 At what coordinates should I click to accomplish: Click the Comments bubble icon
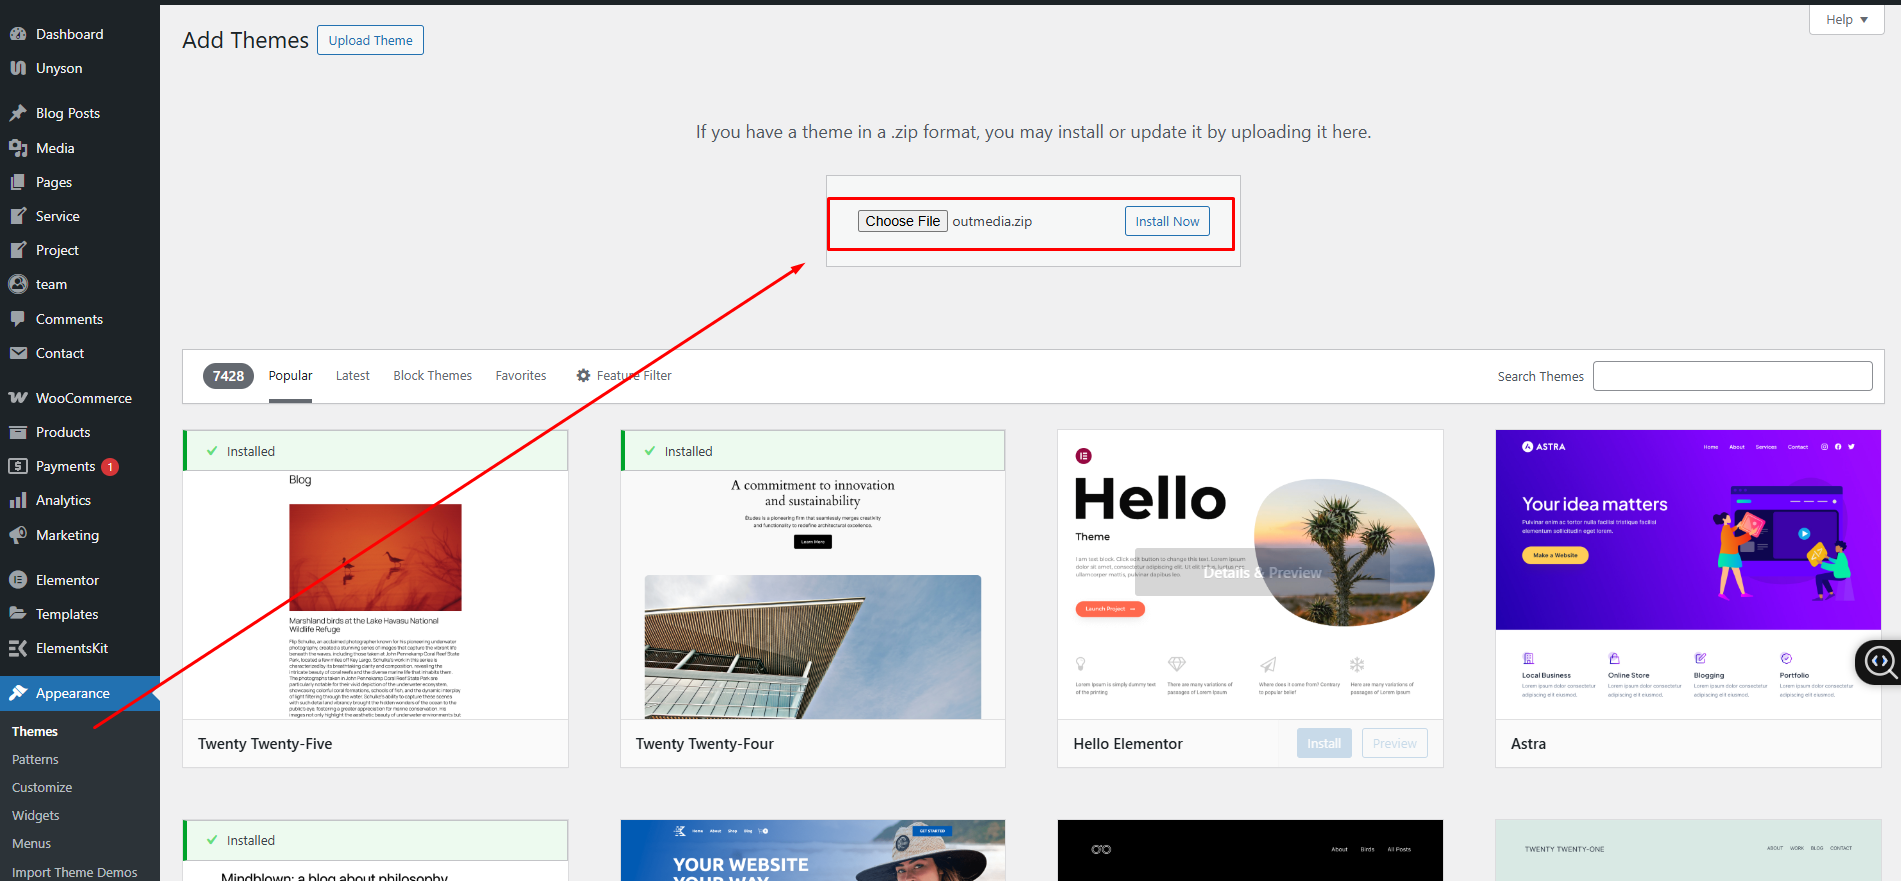(18, 319)
